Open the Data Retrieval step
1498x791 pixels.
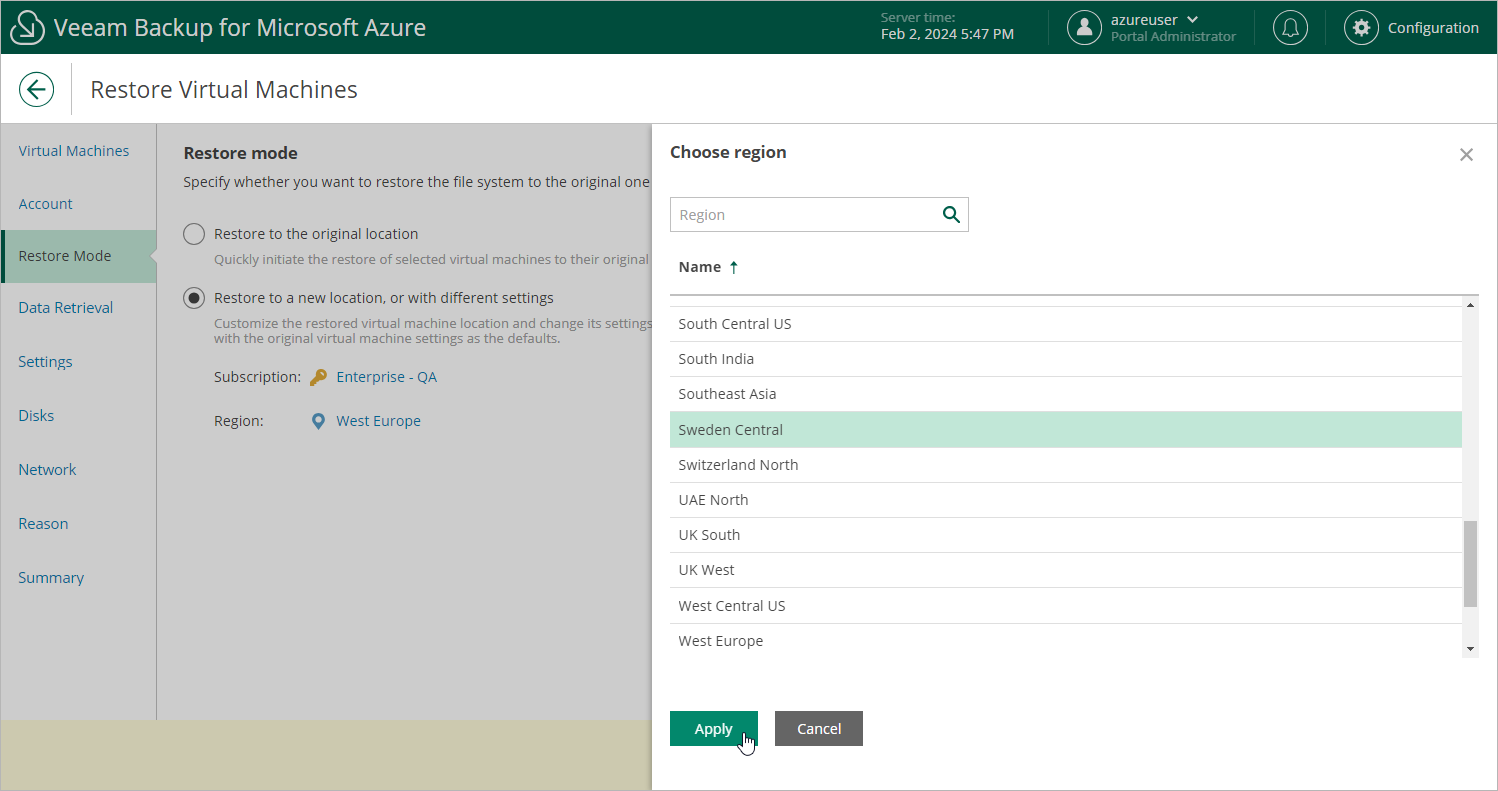click(x=65, y=308)
